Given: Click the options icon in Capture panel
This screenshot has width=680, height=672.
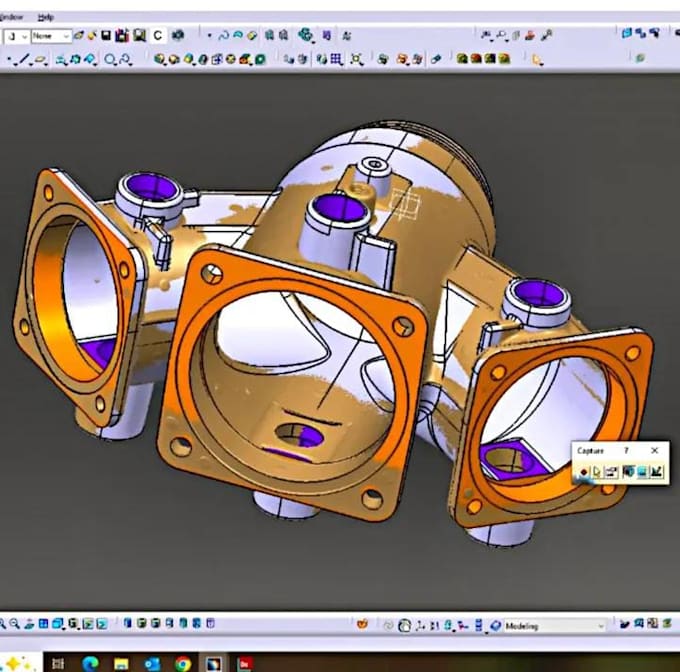Looking at the screenshot, I should [611, 472].
